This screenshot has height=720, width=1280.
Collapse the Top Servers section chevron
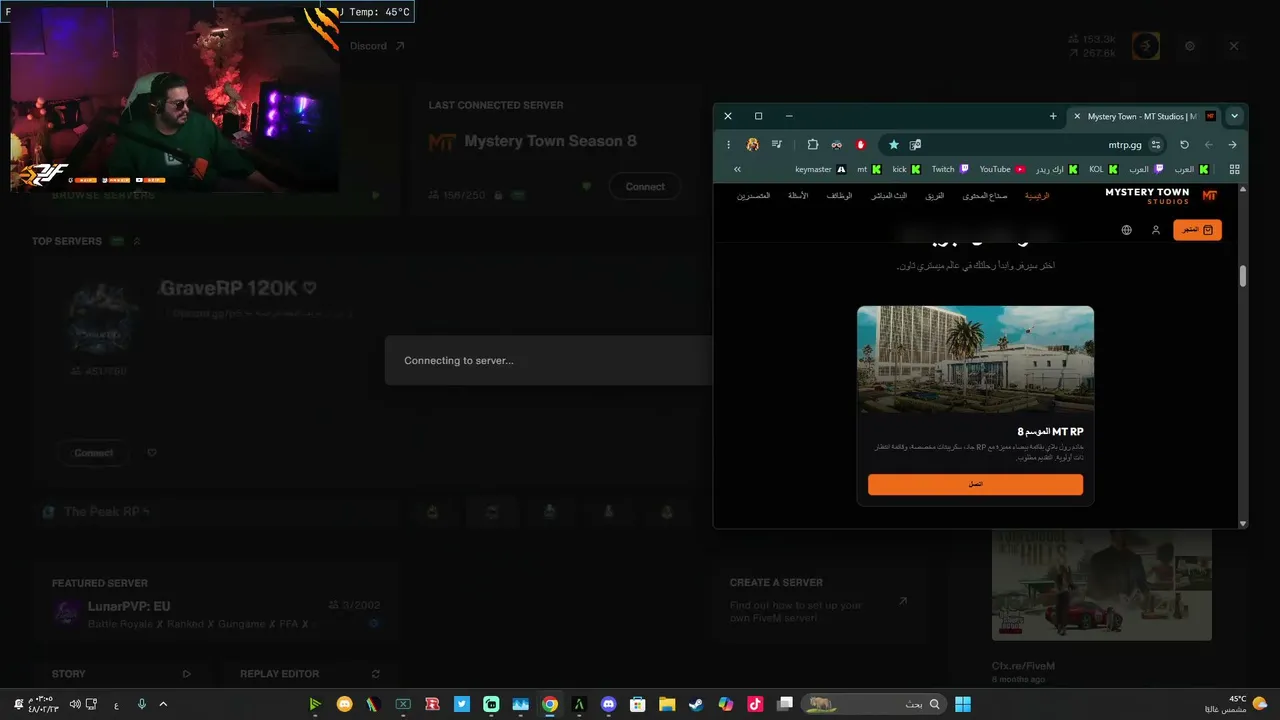137,241
